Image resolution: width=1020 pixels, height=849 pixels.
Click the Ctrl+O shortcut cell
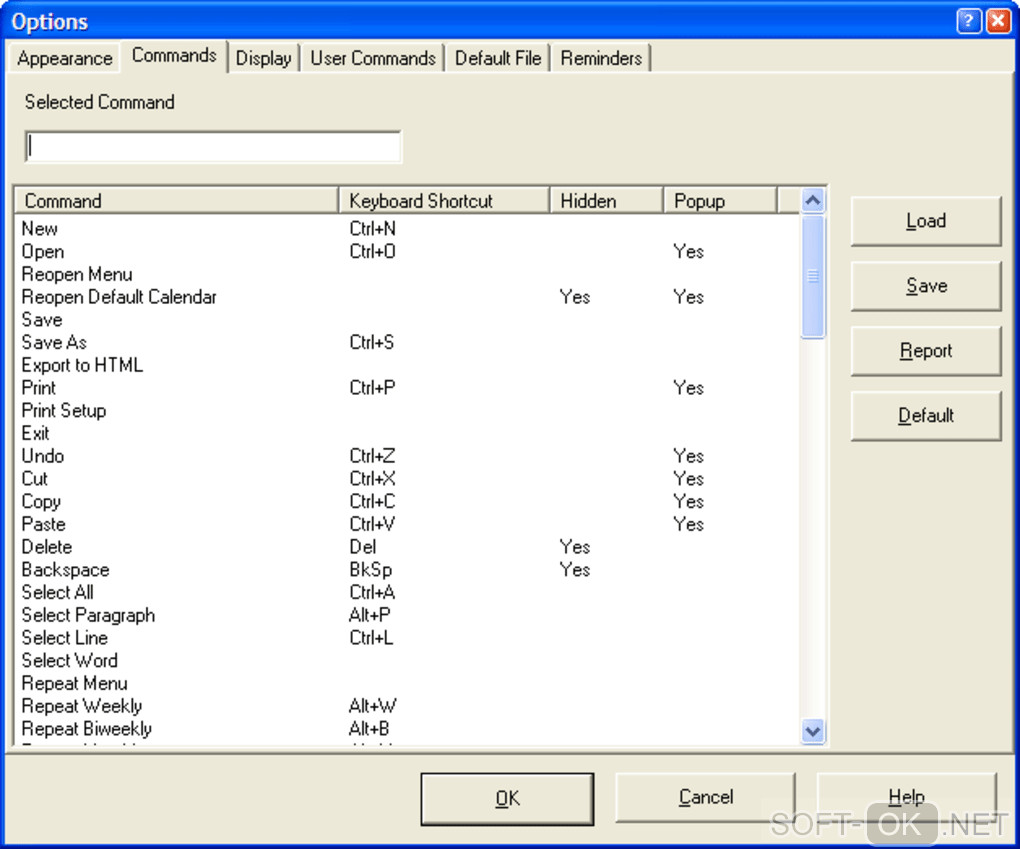(372, 252)
